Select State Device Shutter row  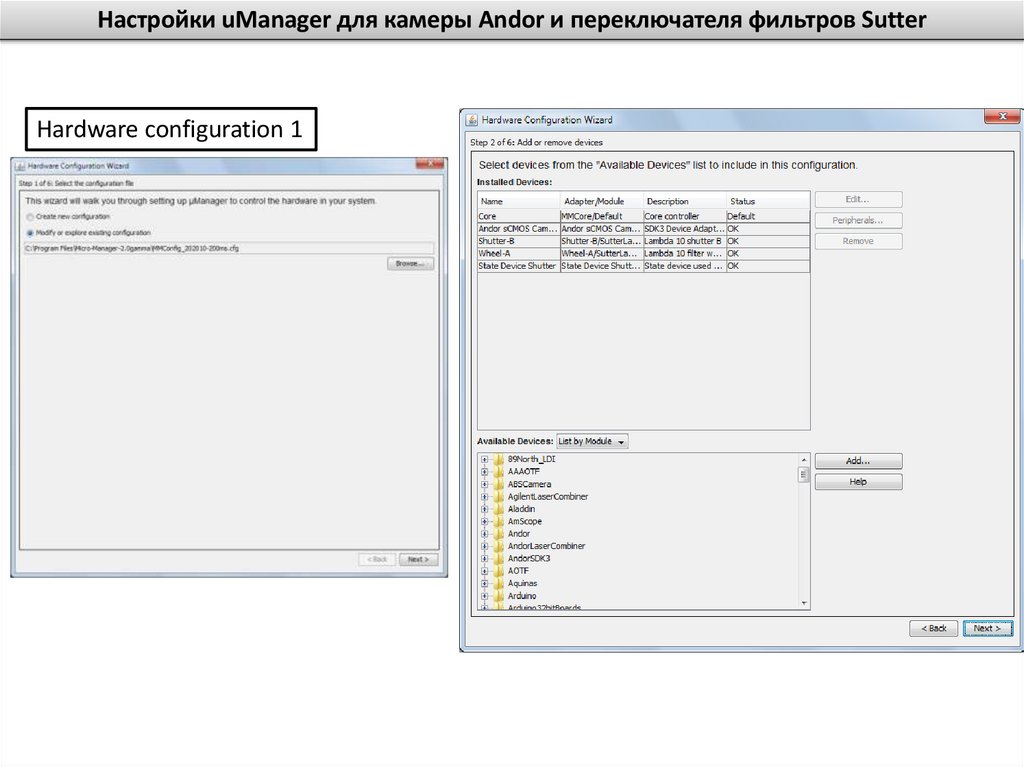point(643,266)
